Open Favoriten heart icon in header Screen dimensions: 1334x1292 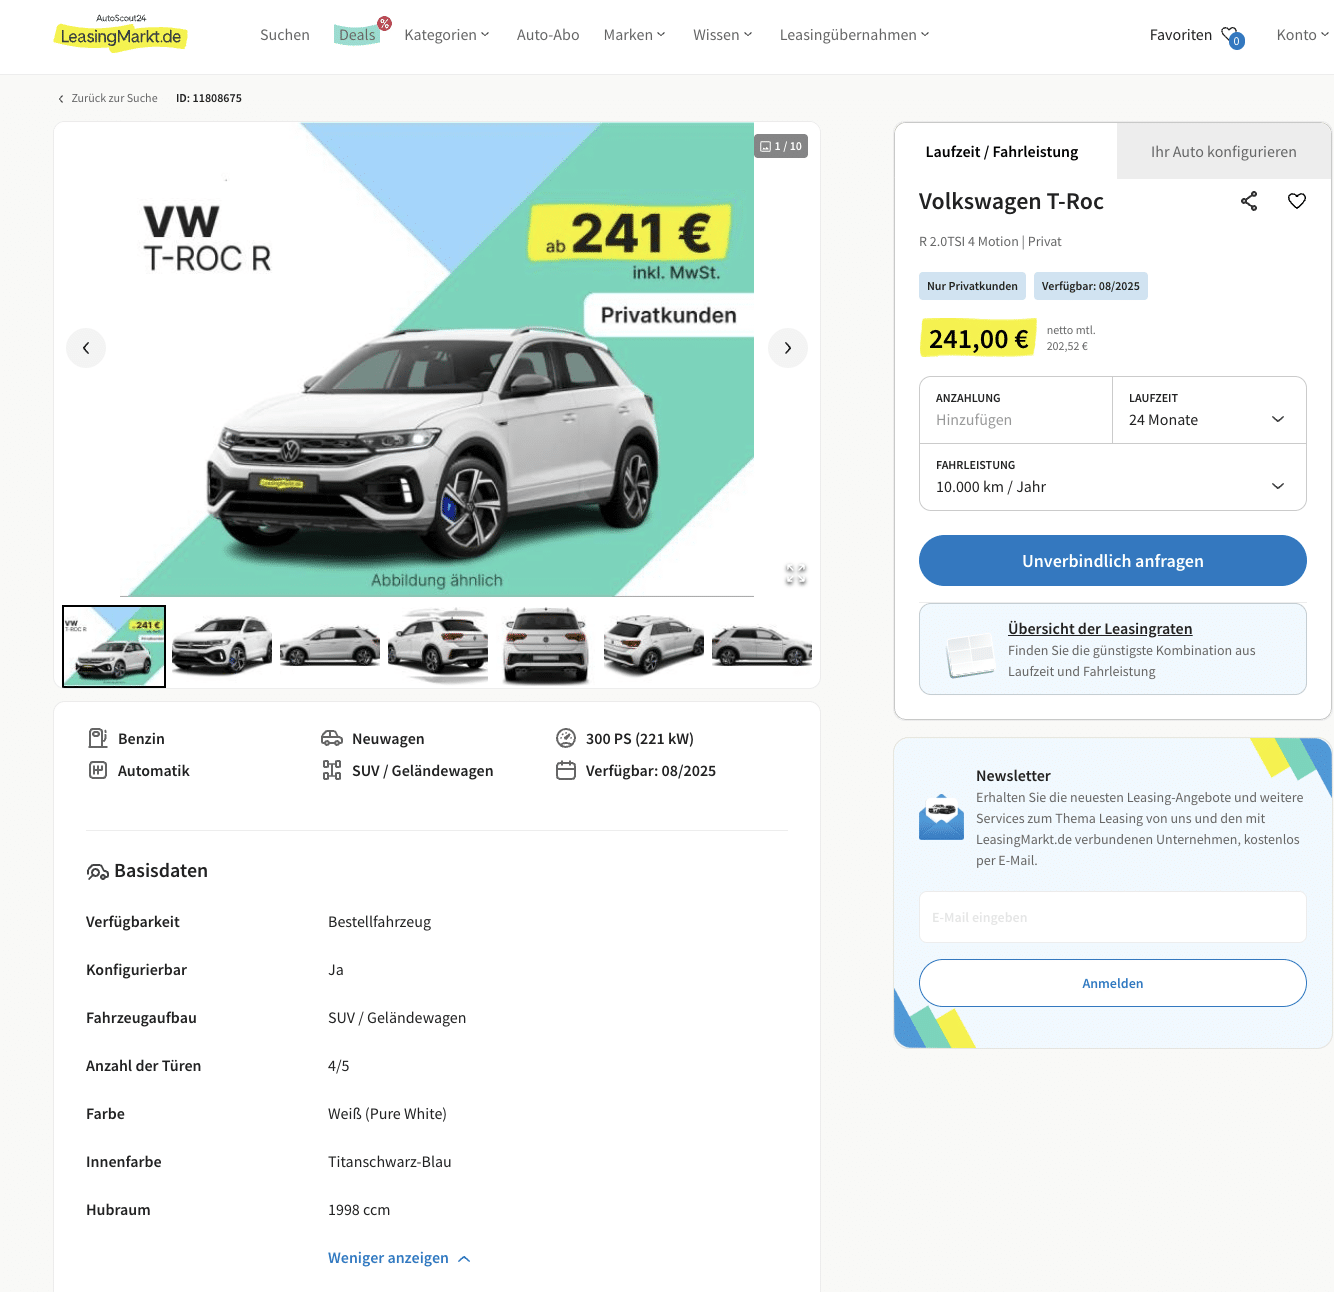click(x=1231, y=35)
